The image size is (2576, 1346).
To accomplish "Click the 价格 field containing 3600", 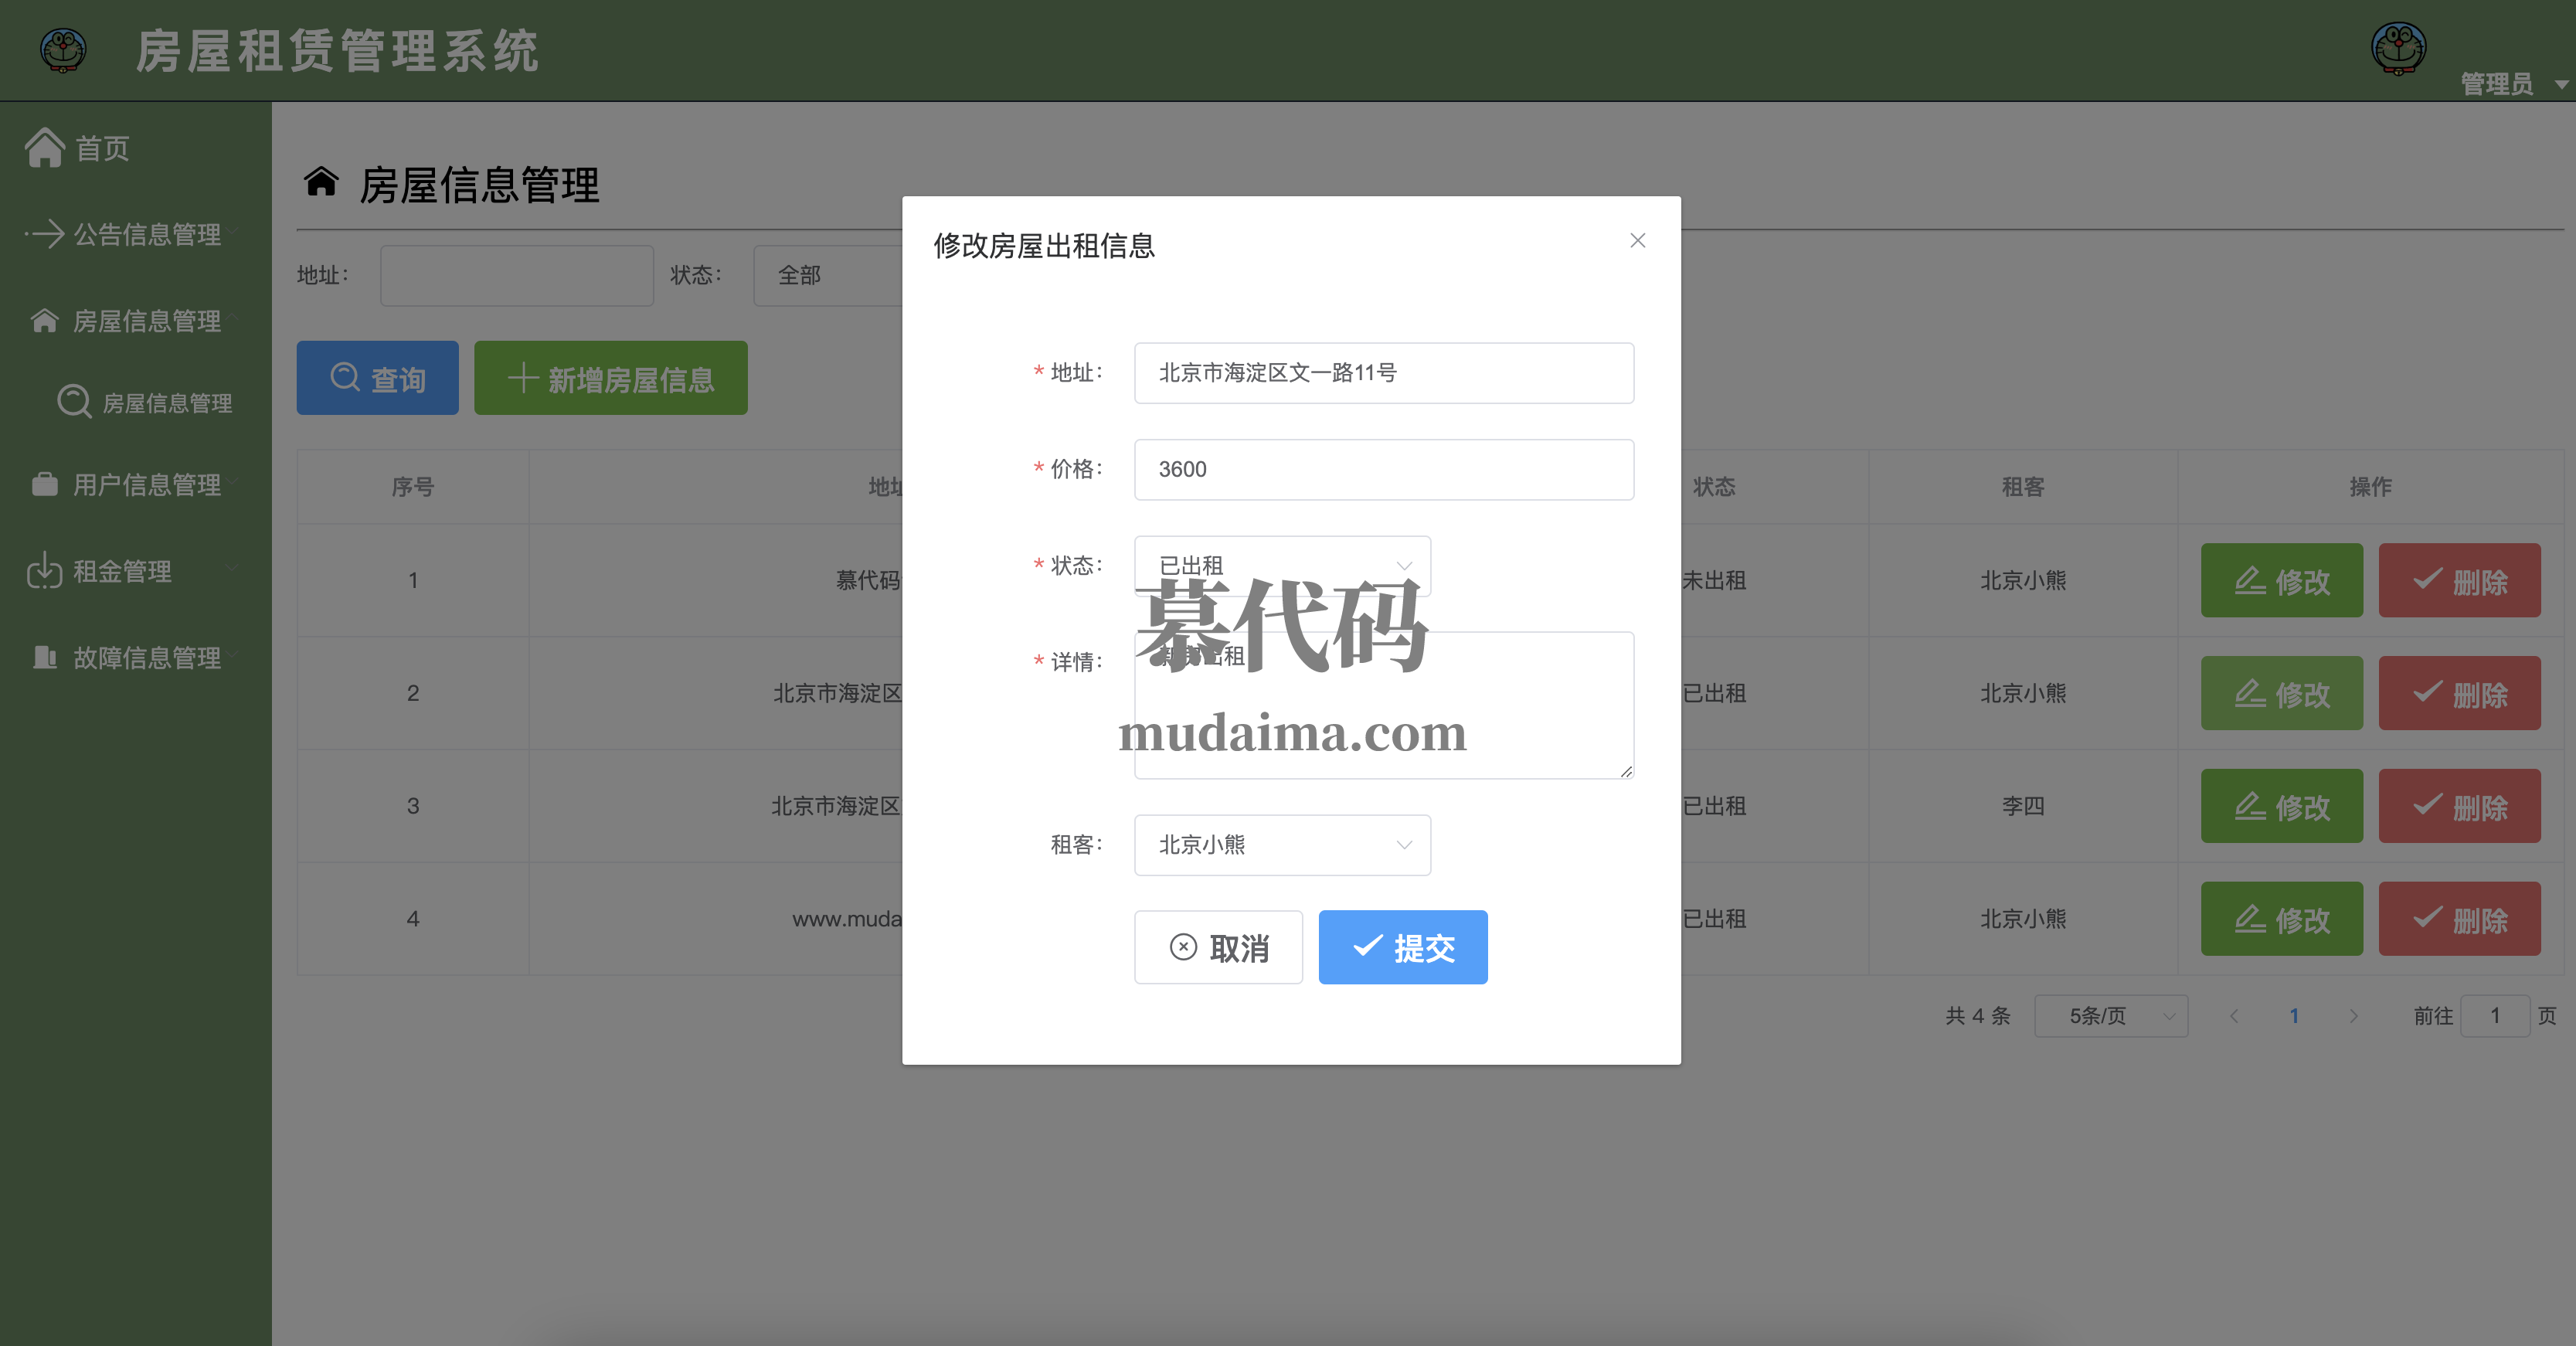I will (1383, 469).
